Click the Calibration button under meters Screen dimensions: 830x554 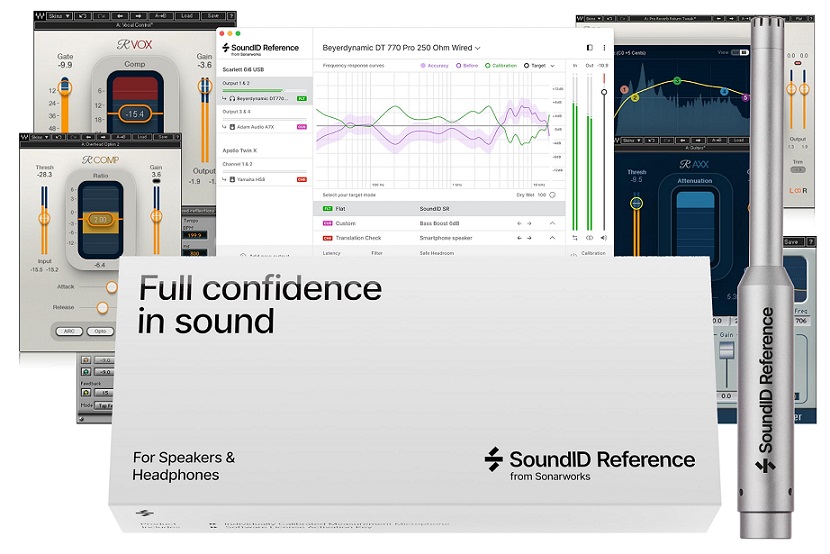click(593, 253)
